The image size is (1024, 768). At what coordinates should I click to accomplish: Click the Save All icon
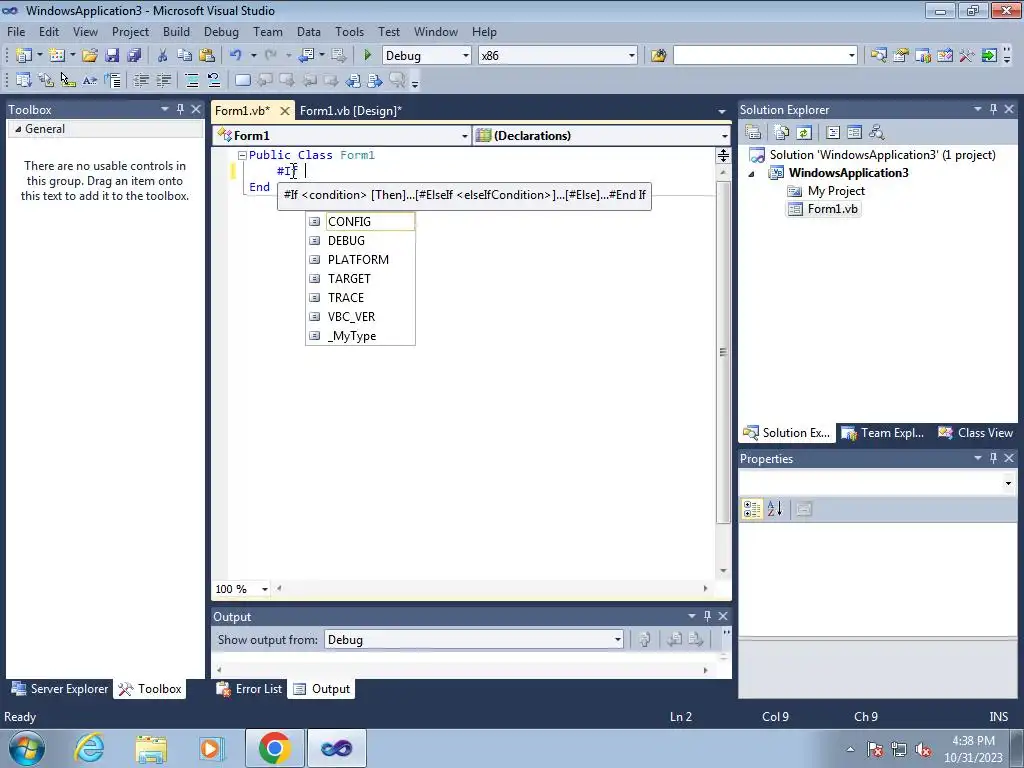tap(134, 56)
